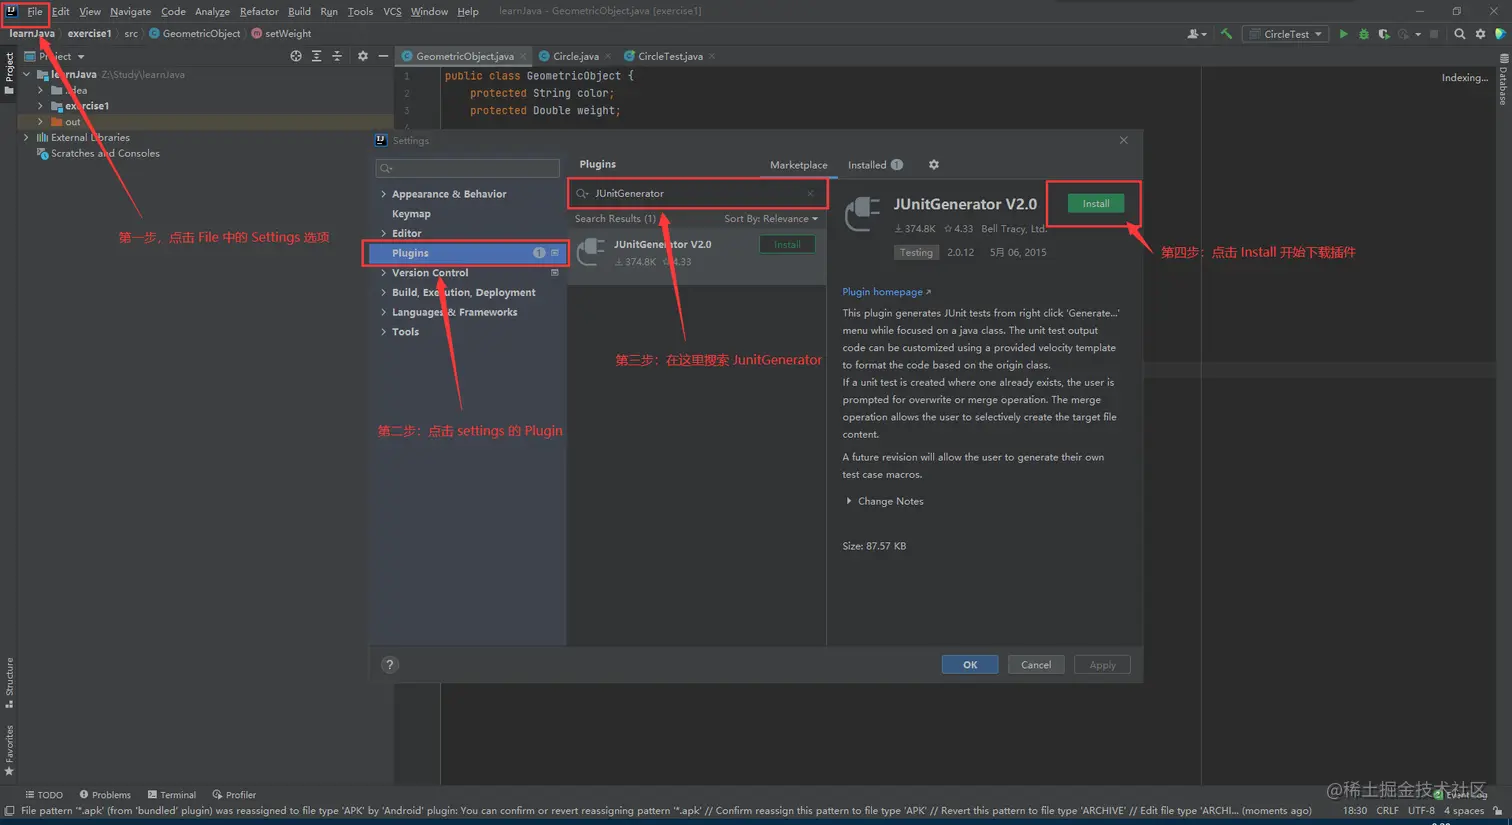Click Install for JUnitGenerator V2.0

[x=1094, y=202]
